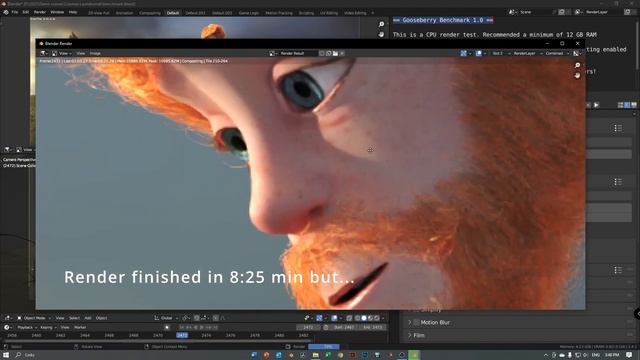The width and height of the screenshot is (640, 360).
Task: Click the Start frame field in timeline
Action: (344, 327)
